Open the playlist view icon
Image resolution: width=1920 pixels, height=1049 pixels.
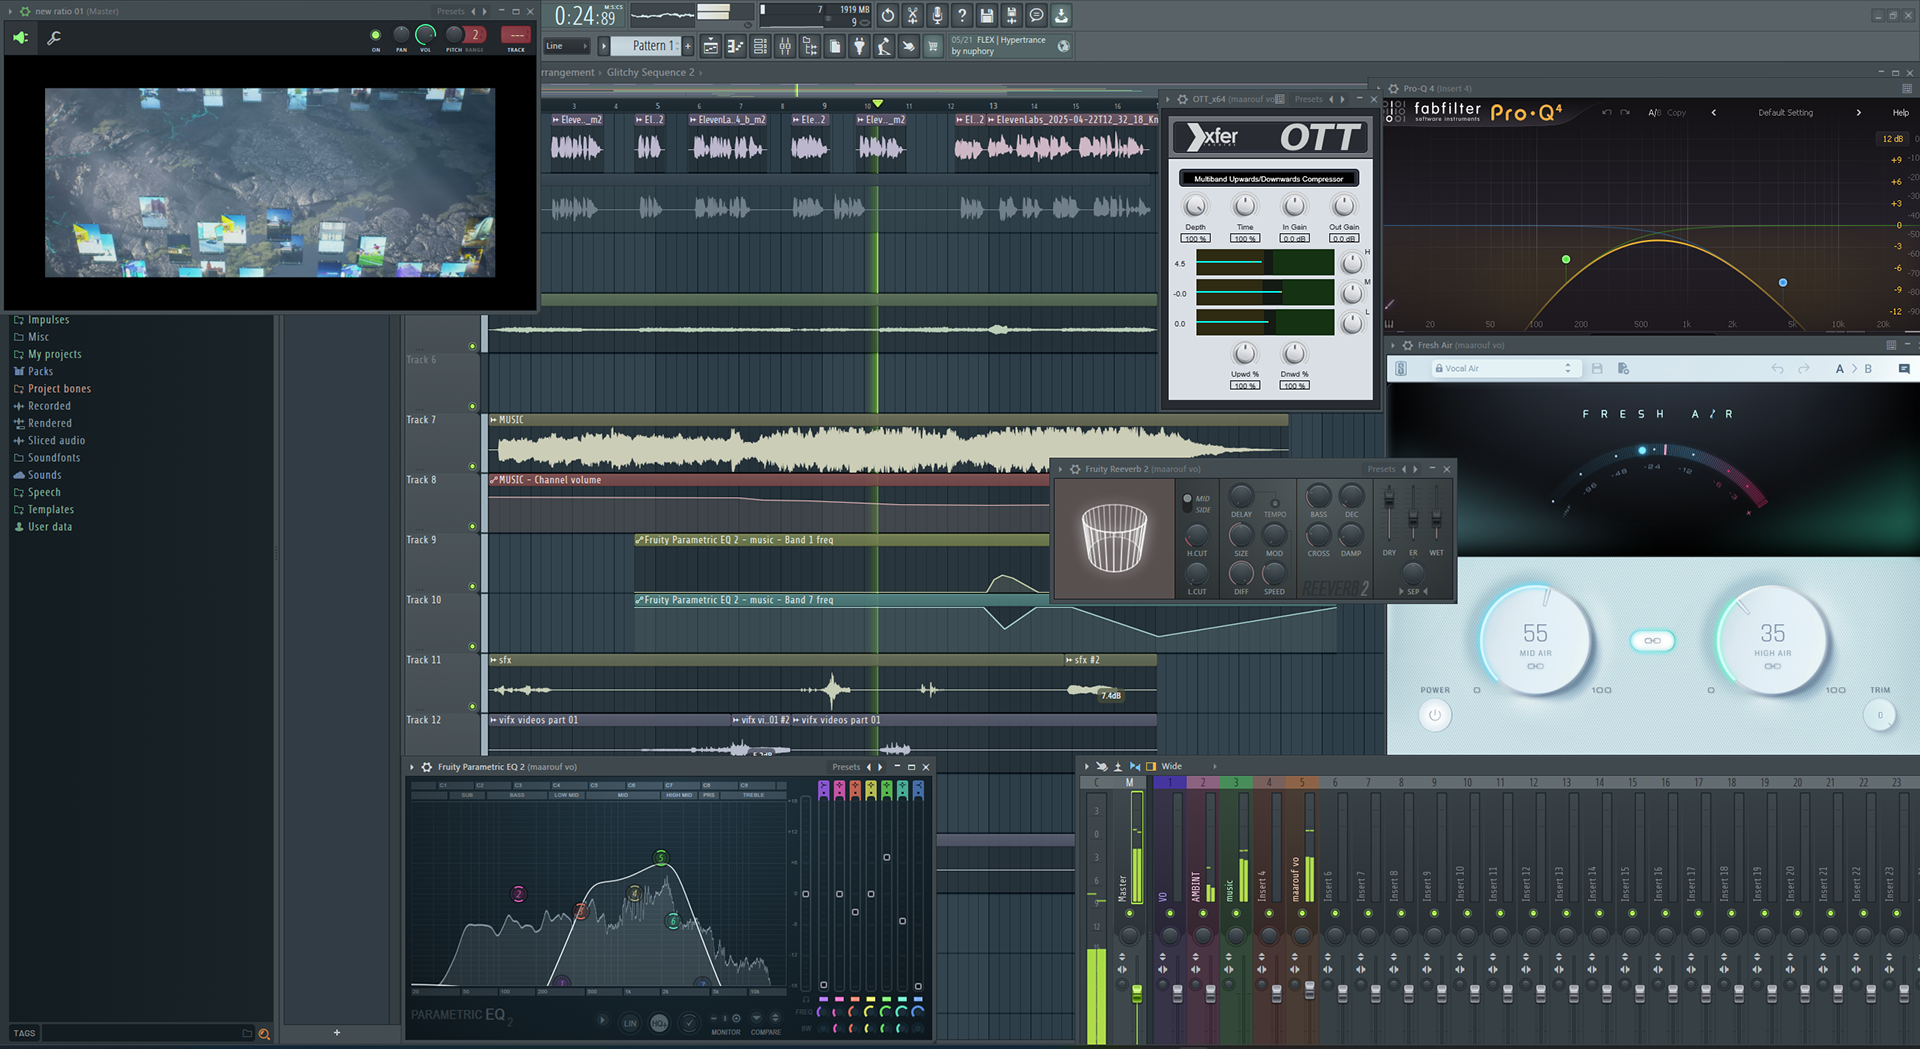point(710,46)
